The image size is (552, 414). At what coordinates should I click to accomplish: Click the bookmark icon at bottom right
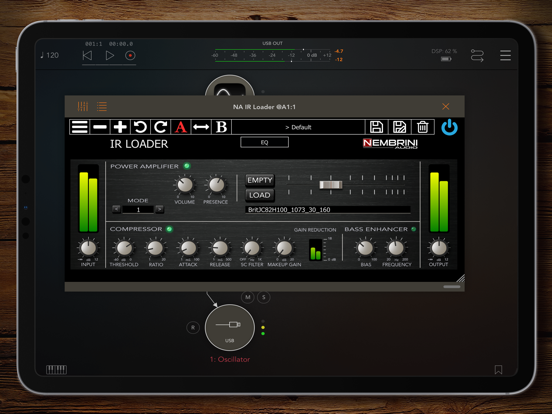pyautogui.click(x=498, y=370)
